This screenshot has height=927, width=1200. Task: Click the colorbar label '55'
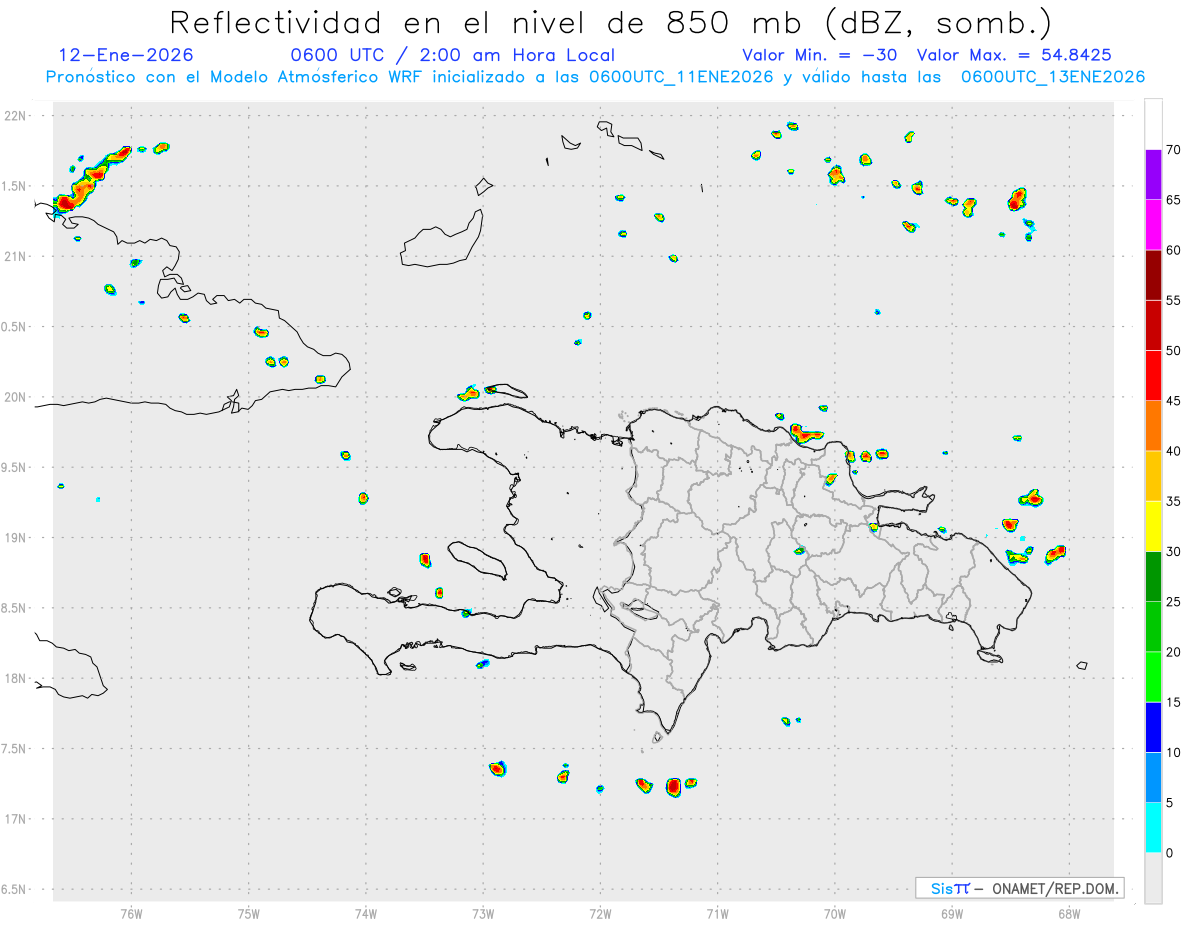1173,300
